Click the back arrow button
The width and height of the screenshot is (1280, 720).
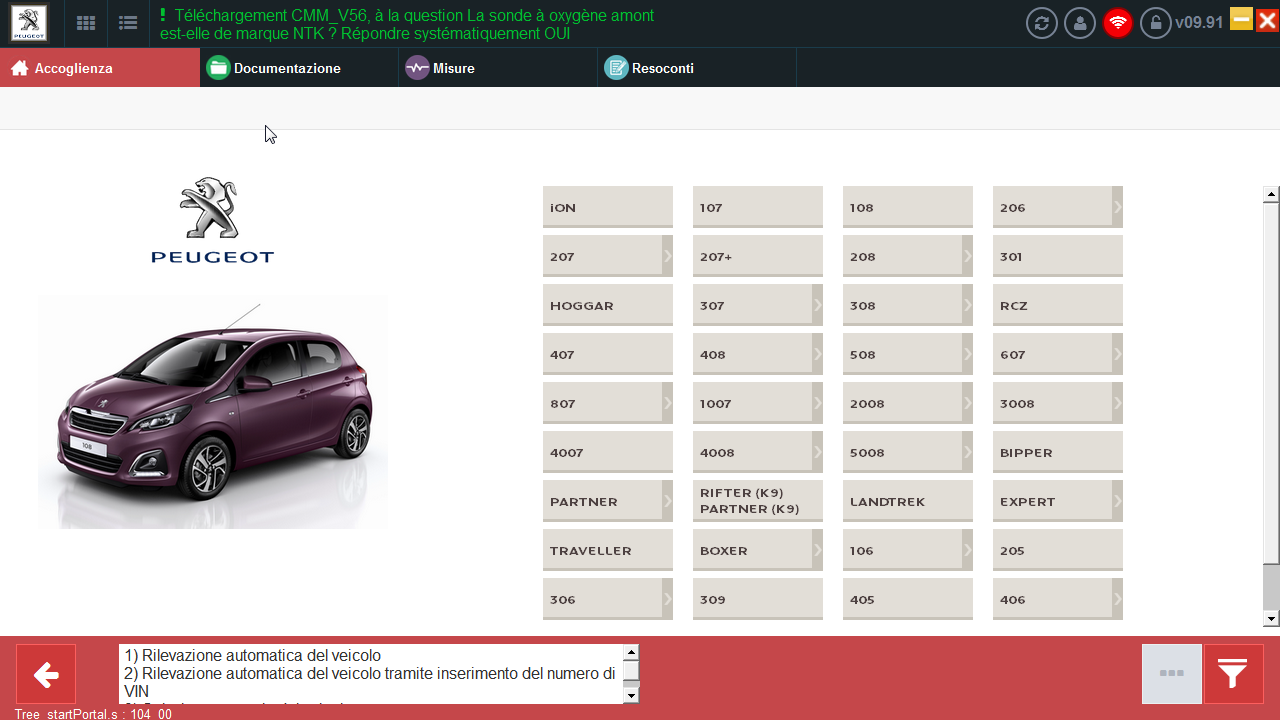(46, 674)
